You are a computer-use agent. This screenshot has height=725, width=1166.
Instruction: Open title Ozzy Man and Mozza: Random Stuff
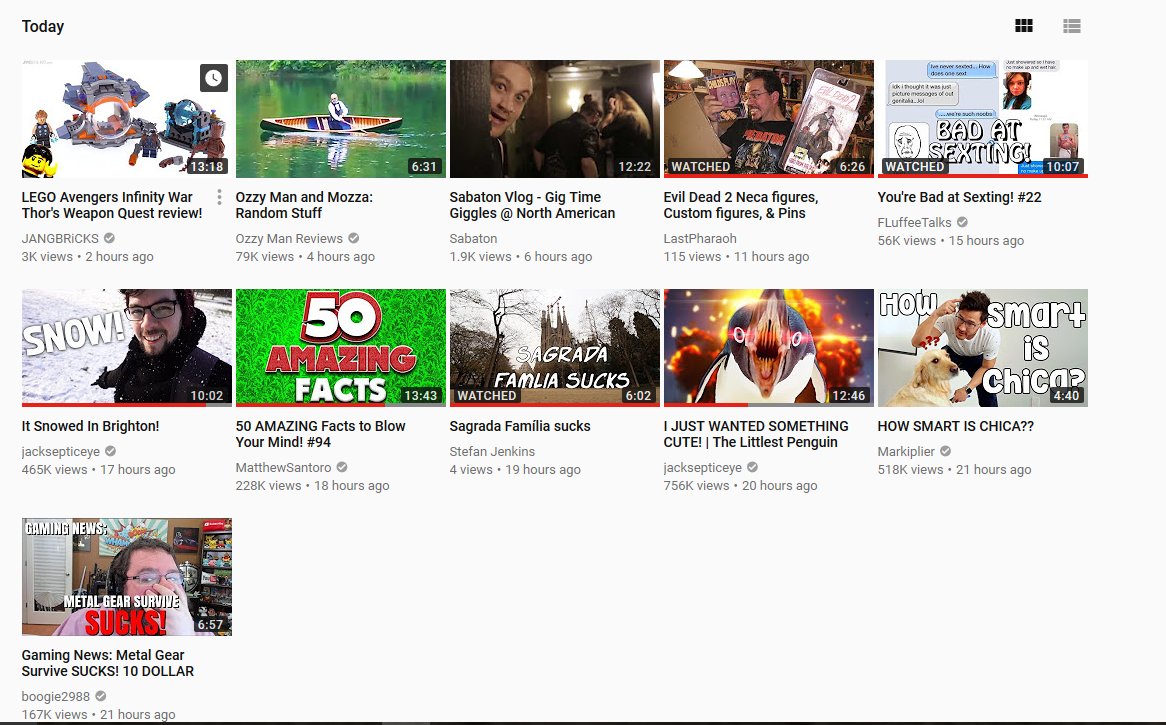304,205
